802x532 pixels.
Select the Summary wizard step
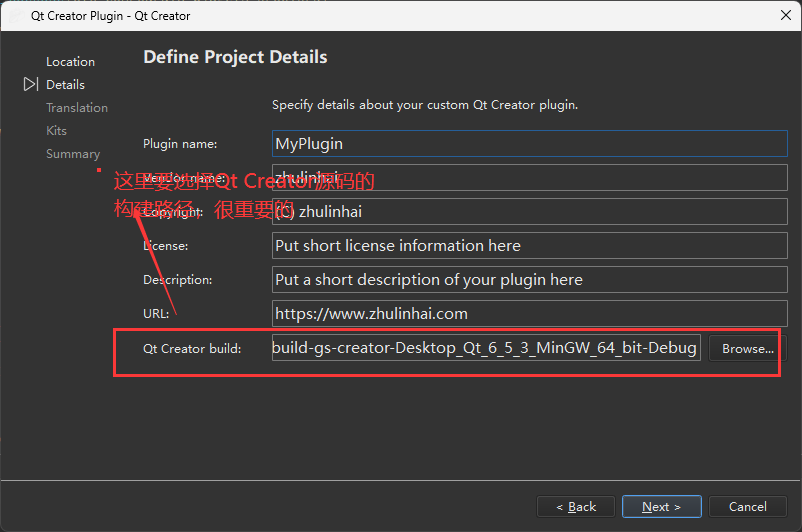73,154
